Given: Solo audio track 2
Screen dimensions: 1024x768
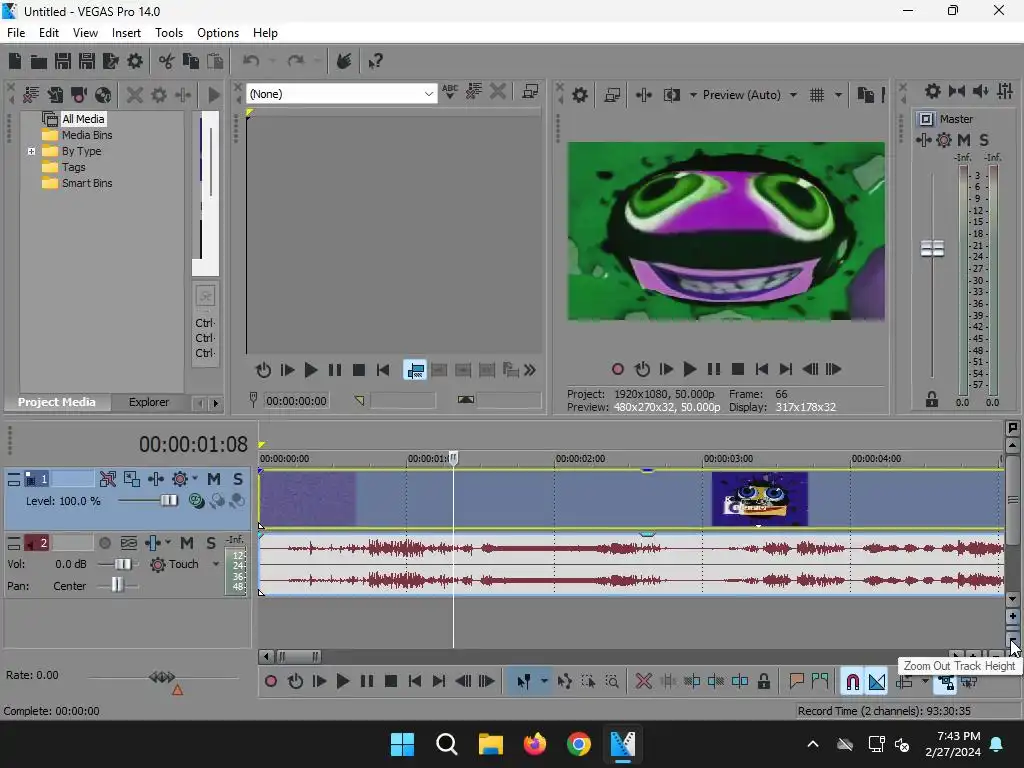Looking at the screenshot, I should 211,543.
